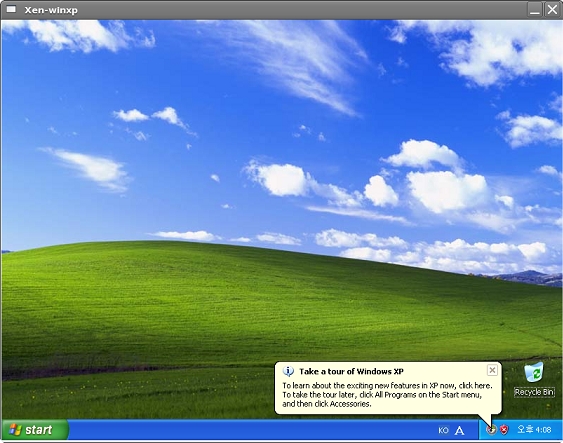Click the balloon line mentioning Accessories

pos(326,404)
